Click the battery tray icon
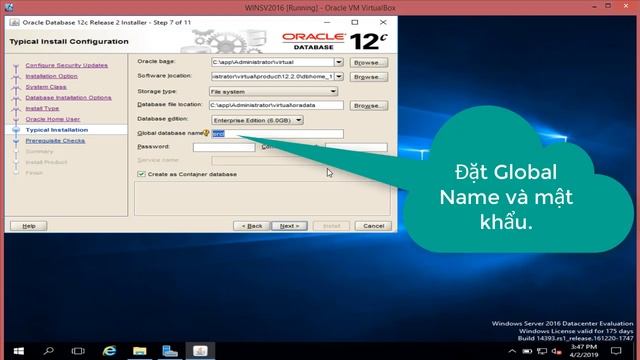640x360 pixels. coord(527,351)
